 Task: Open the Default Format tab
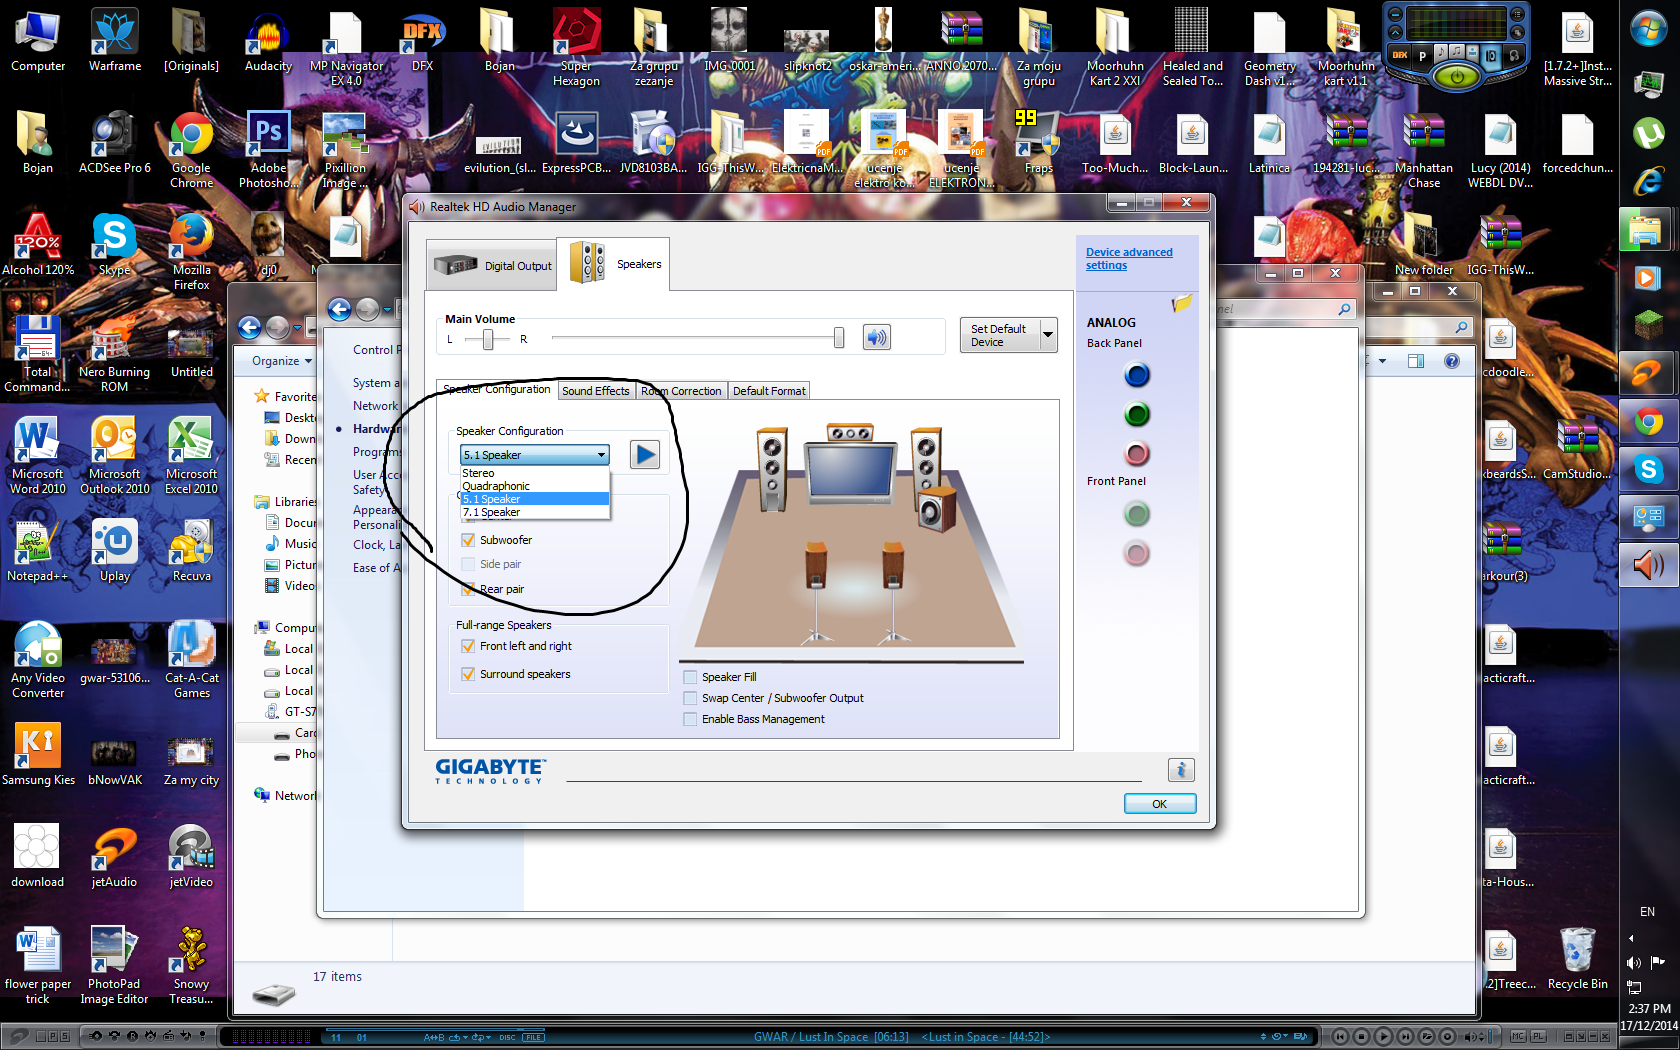click(x=769, y=391)
